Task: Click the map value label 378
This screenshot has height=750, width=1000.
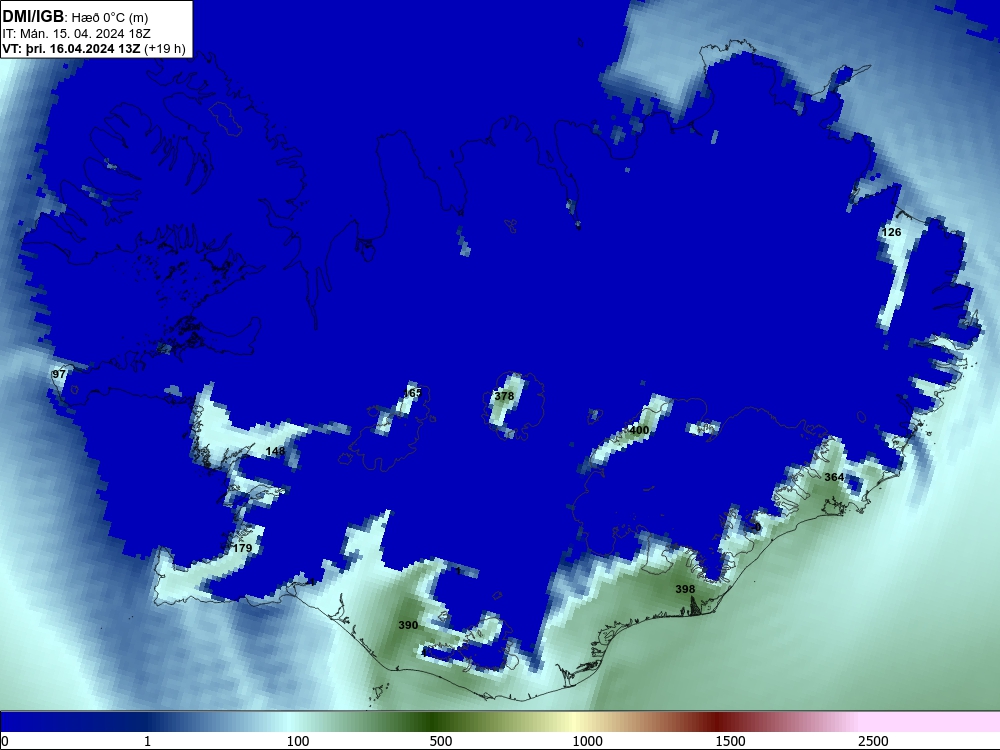Action: [x=504, y=396]
